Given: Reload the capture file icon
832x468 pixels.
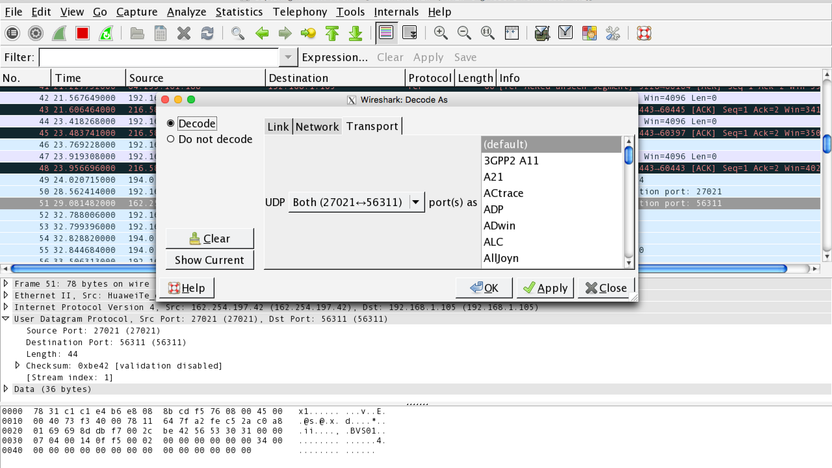Looking at the screenshot, I should (x=207, y=33).
